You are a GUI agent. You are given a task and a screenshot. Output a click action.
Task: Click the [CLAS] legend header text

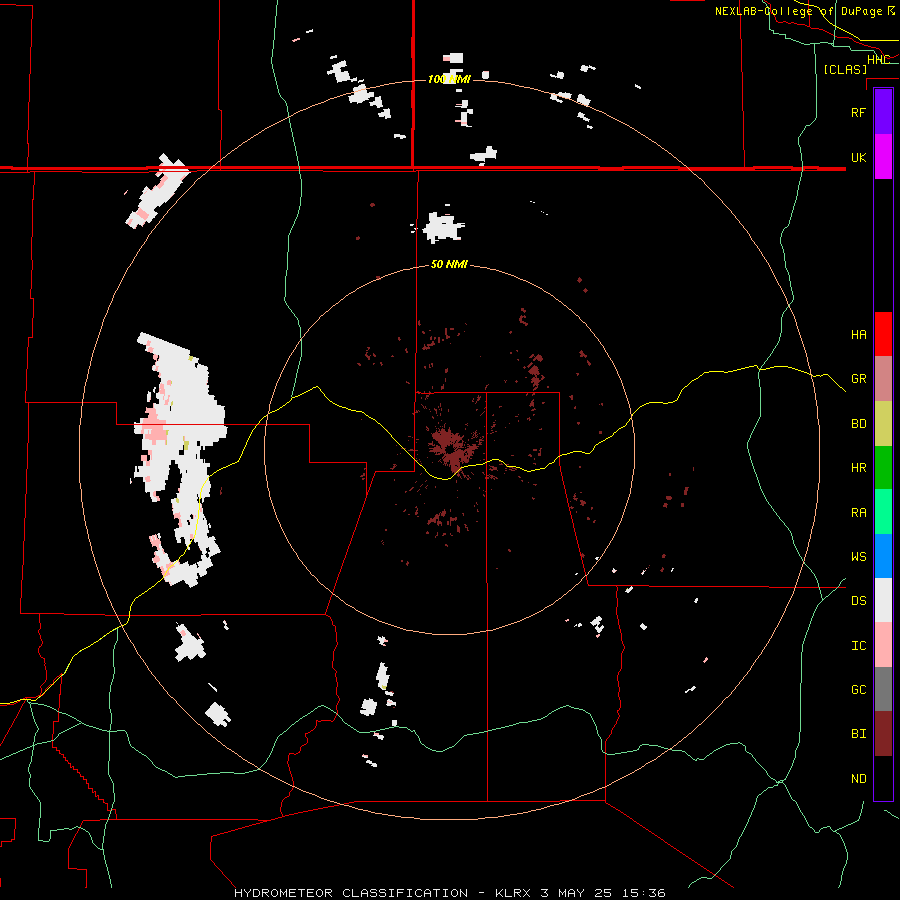(845, 69)
